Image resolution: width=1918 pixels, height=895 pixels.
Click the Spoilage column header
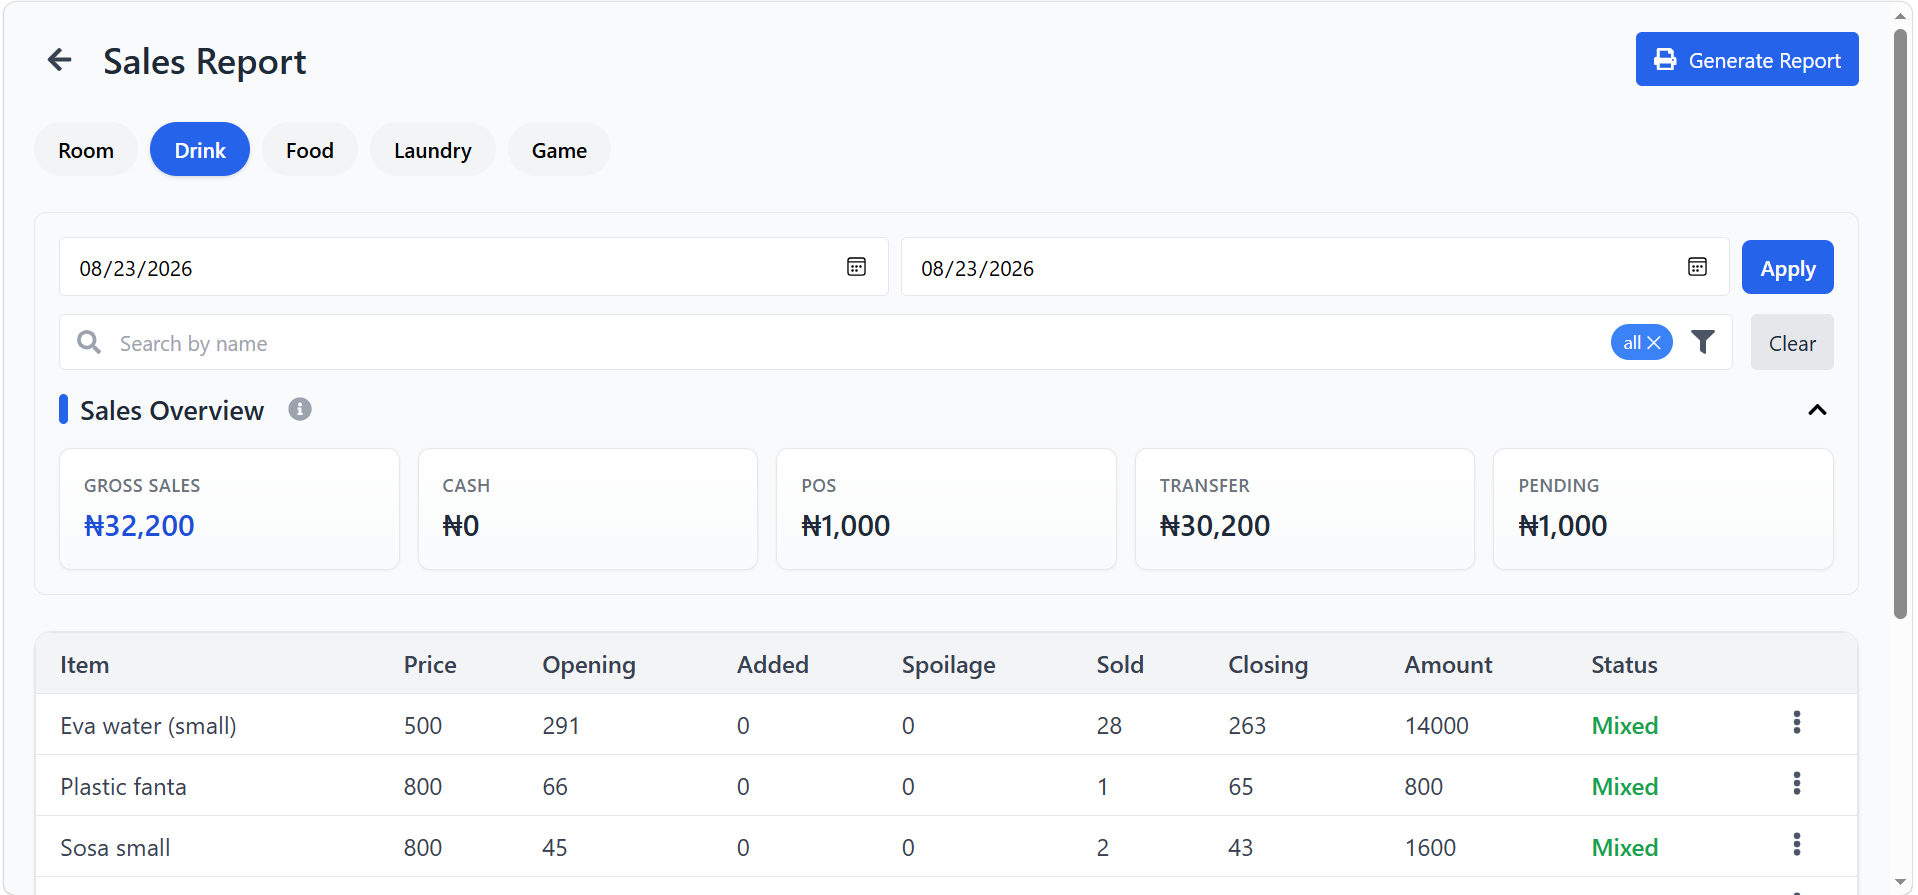coord(949,666)
